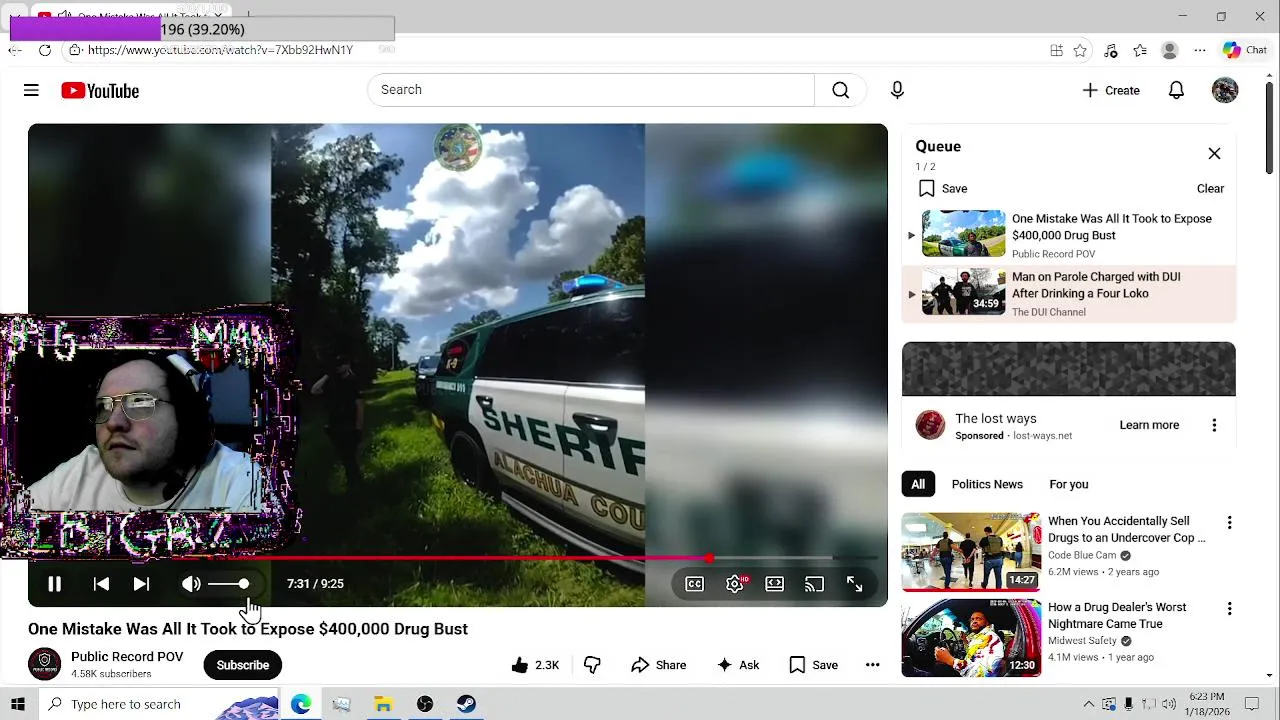
Task: Play queued One Mistake Was All It Took
Action: (1069, 235)
